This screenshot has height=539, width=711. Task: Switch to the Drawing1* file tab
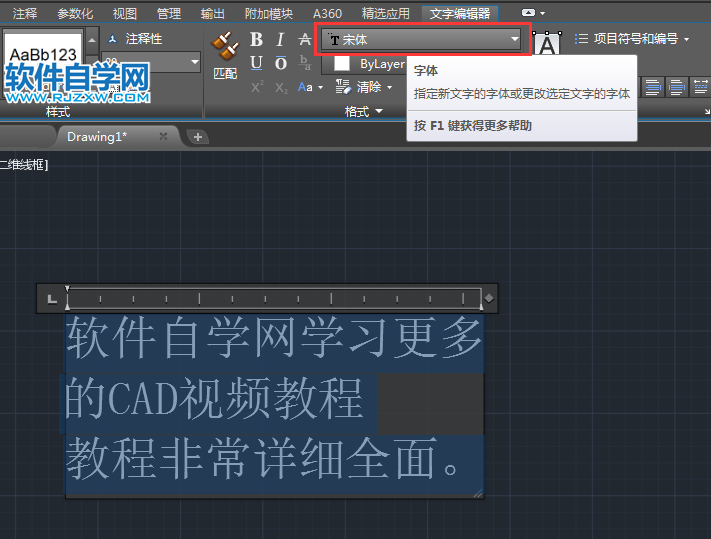[x=97, y=136]
